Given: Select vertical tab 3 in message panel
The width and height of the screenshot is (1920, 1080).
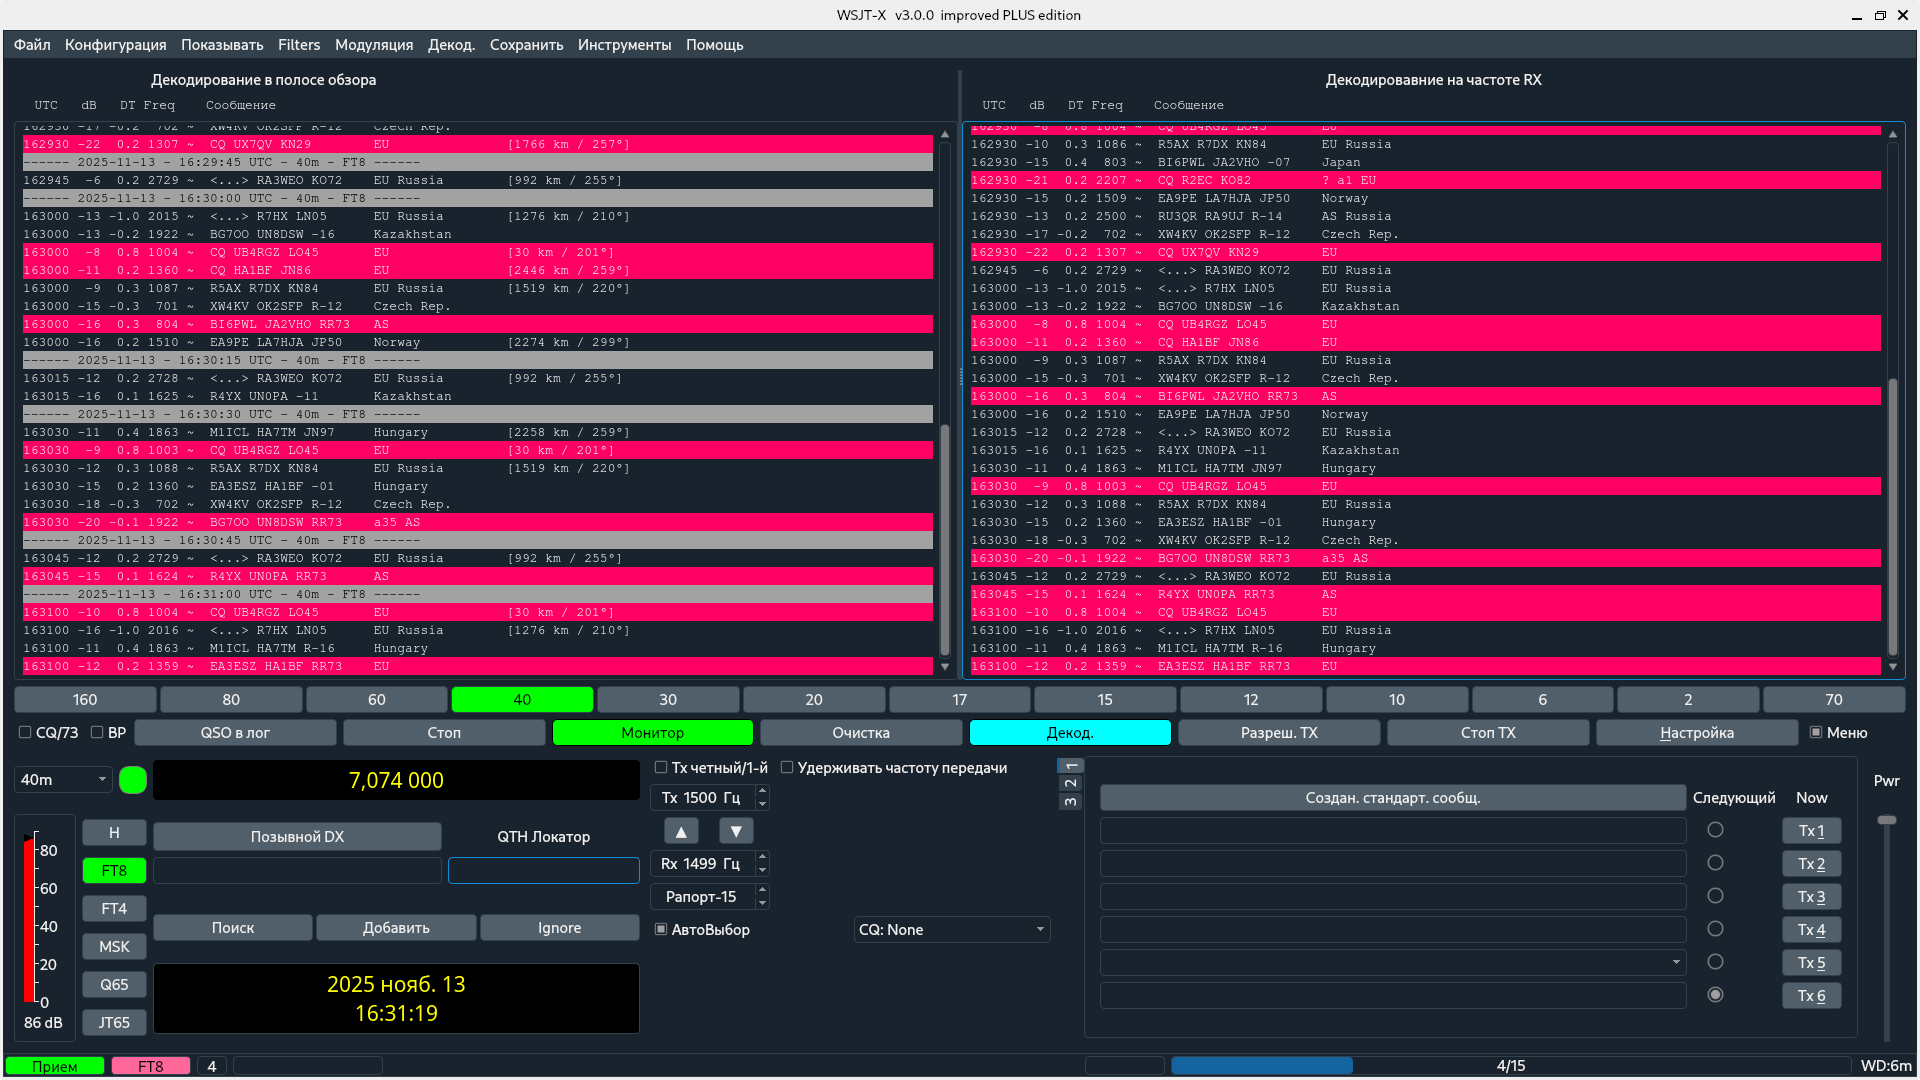Looking at the screenshot, I should coord(1070,801).
